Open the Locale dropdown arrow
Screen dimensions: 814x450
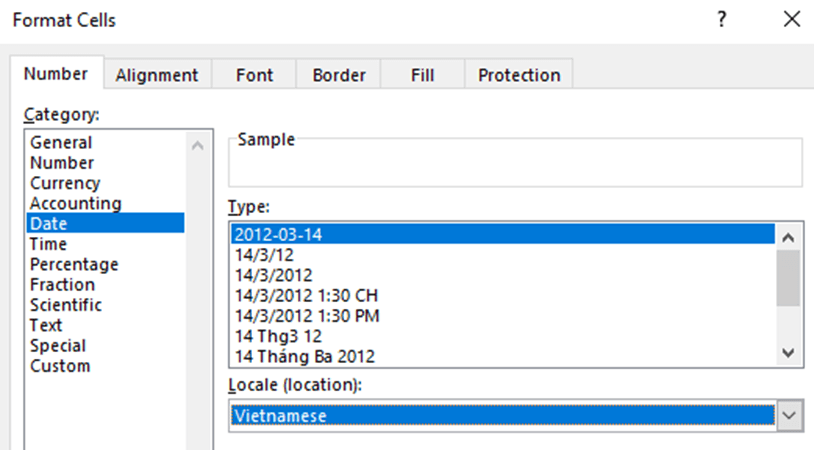click(790, 415)
